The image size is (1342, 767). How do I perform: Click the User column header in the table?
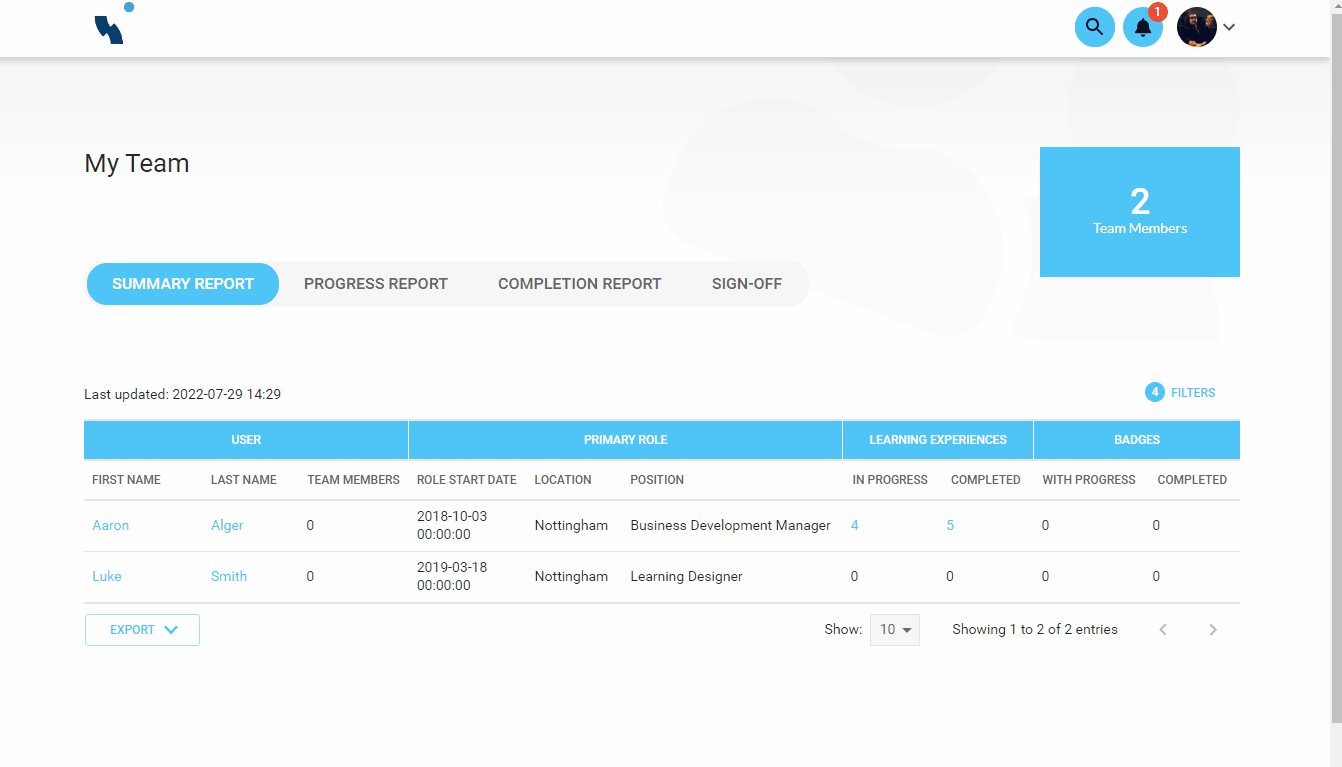coord(246,439)
